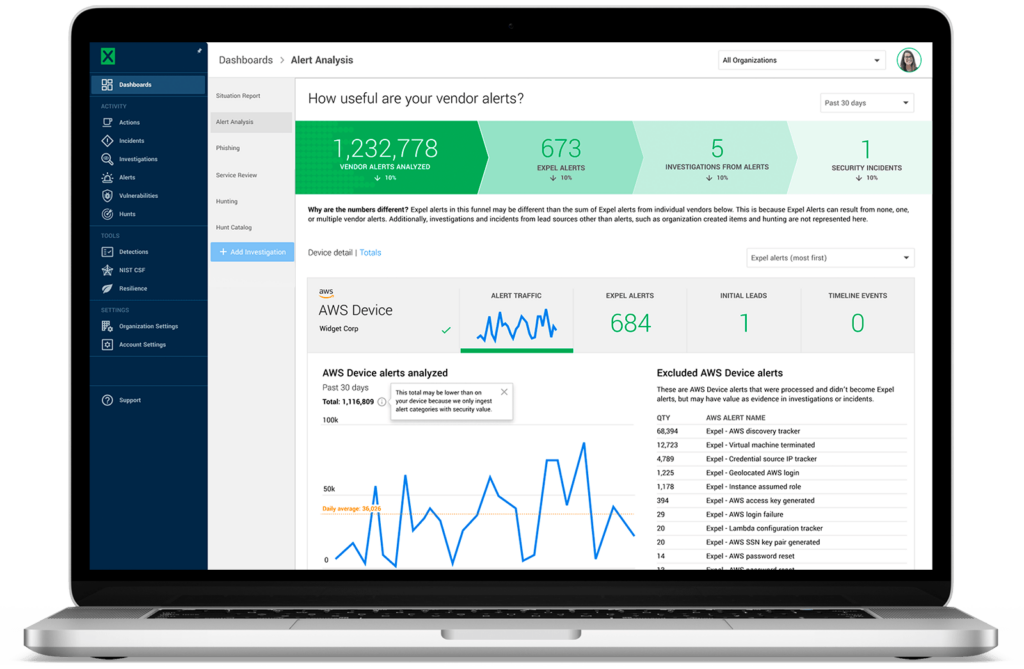Open NIST CSF via its star icon
Image resolution: width=1024 pixels, height=669 pixels.
tap(107, 270)
